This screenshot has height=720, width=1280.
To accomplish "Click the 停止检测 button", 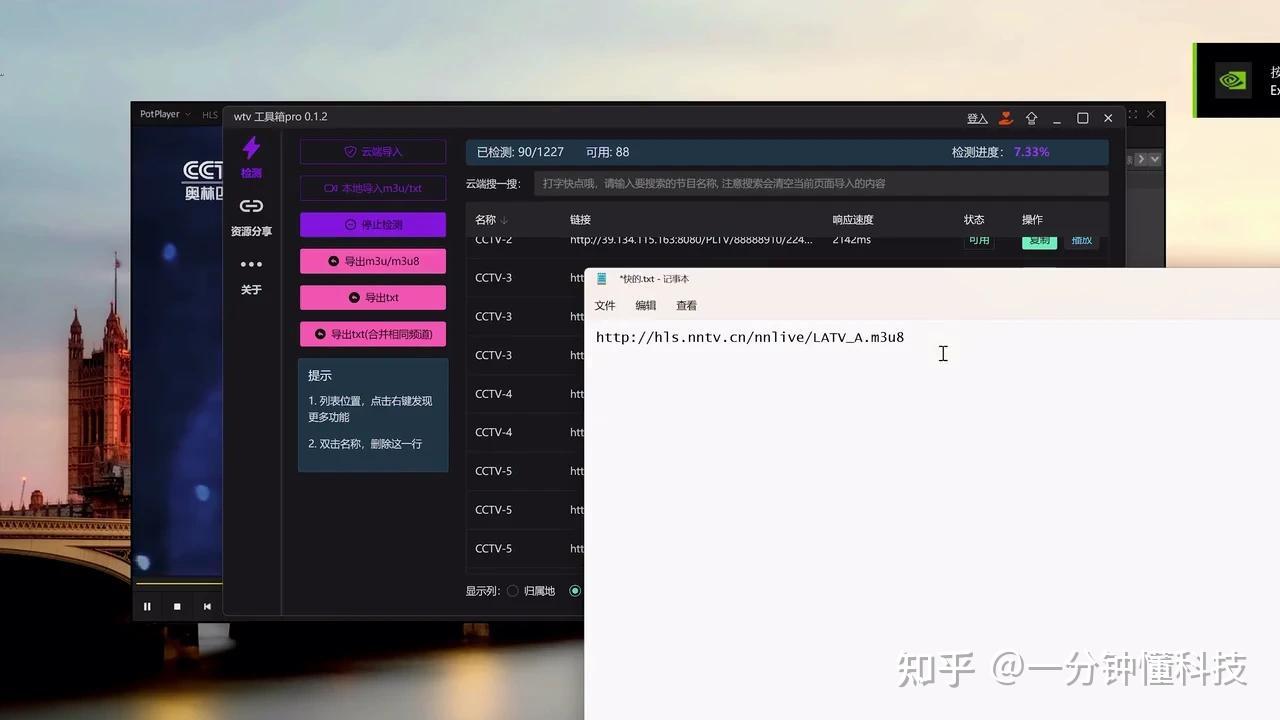I will click(x=373, y=225).
